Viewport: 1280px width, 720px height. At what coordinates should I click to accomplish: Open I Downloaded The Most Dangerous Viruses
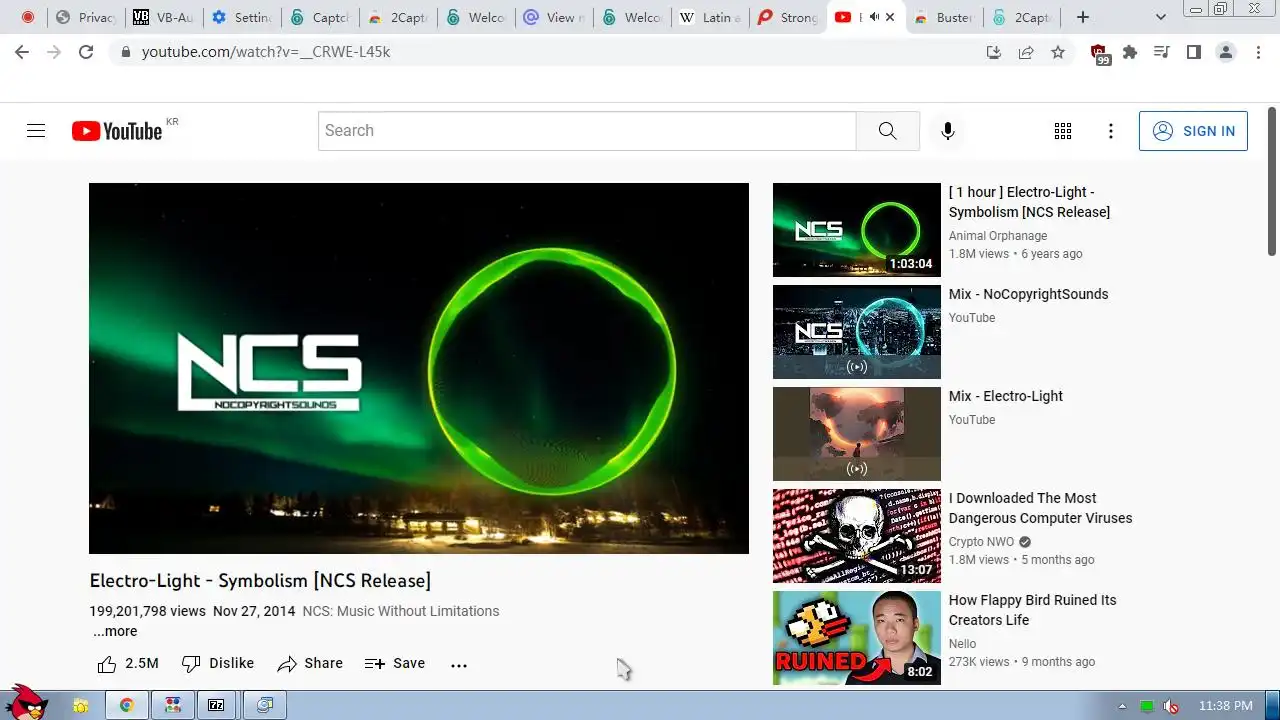pyautogui.click(x=1041, y=508)
